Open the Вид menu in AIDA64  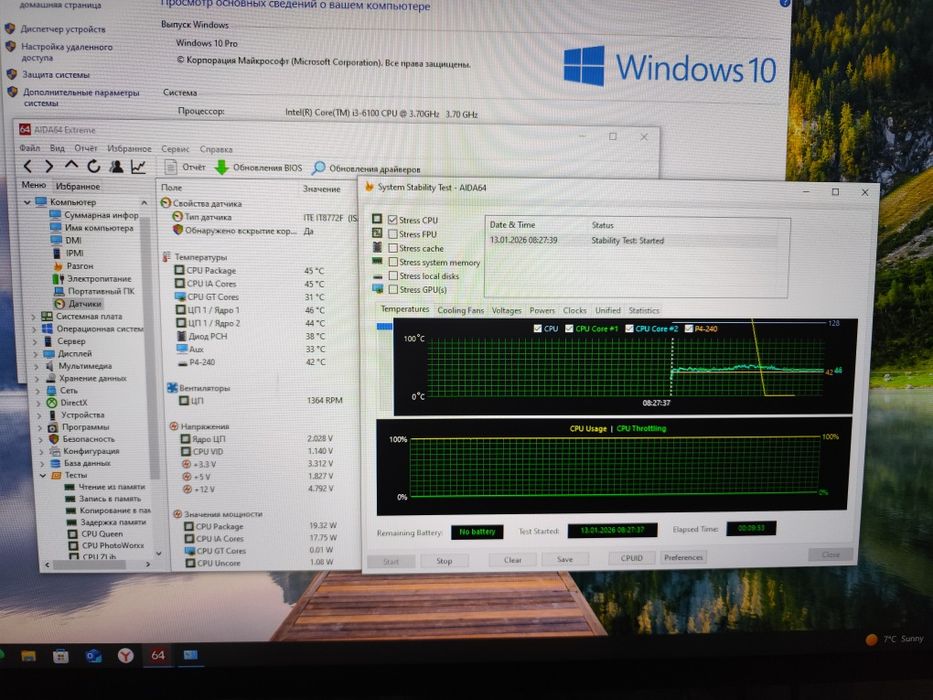57,148
